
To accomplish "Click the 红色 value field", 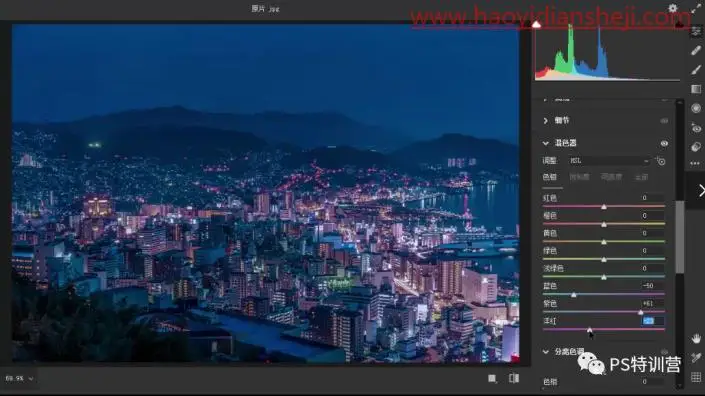I will 652,198.
